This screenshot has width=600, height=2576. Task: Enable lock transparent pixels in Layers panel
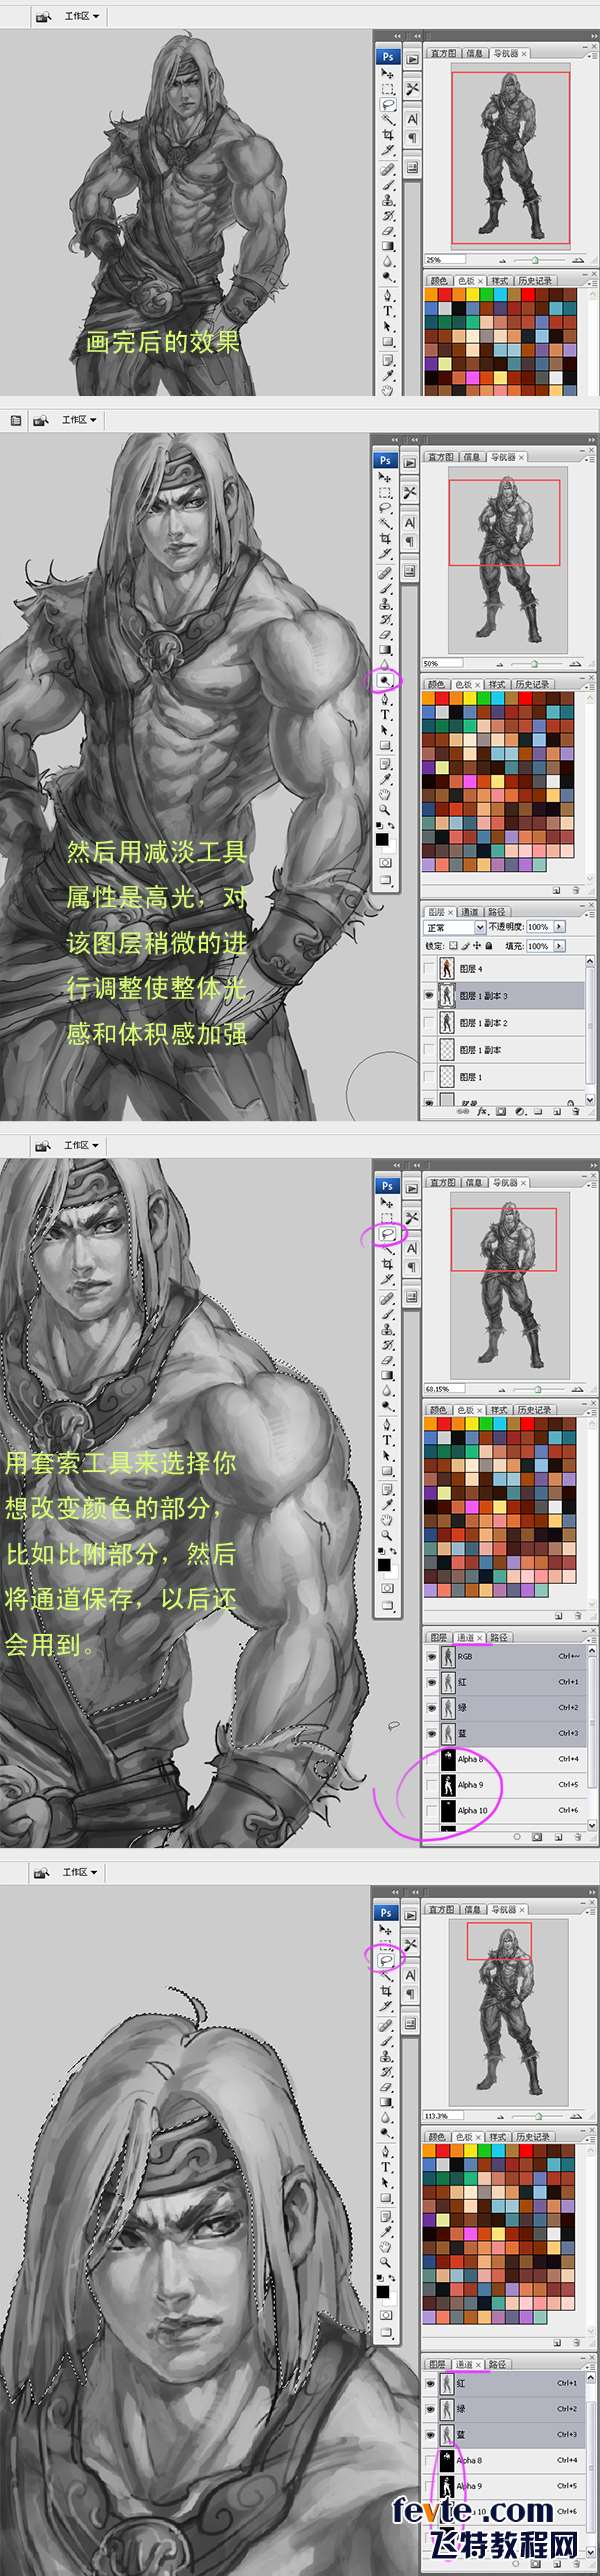[452, 945]
